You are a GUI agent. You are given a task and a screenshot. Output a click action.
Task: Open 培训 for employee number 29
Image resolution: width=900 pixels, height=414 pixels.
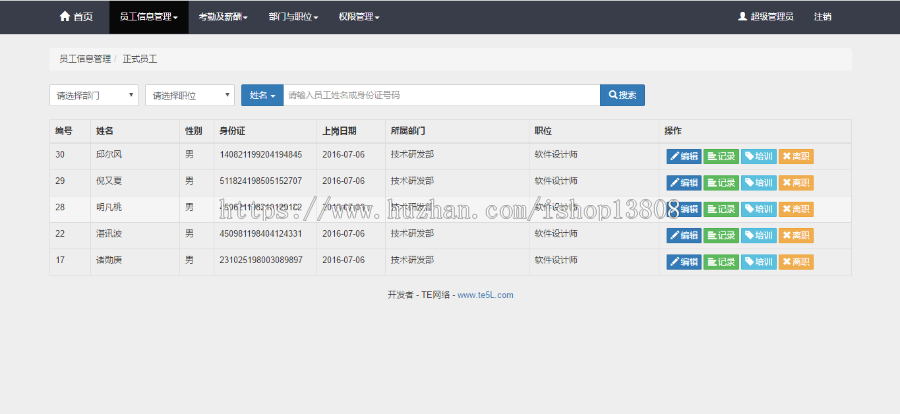coord(759,183)
